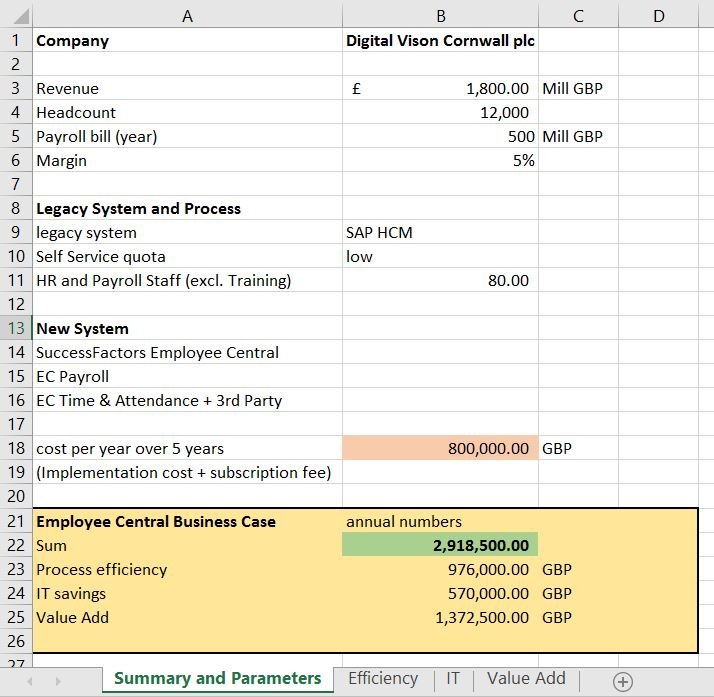Select row 22 header

click(16, 545)
